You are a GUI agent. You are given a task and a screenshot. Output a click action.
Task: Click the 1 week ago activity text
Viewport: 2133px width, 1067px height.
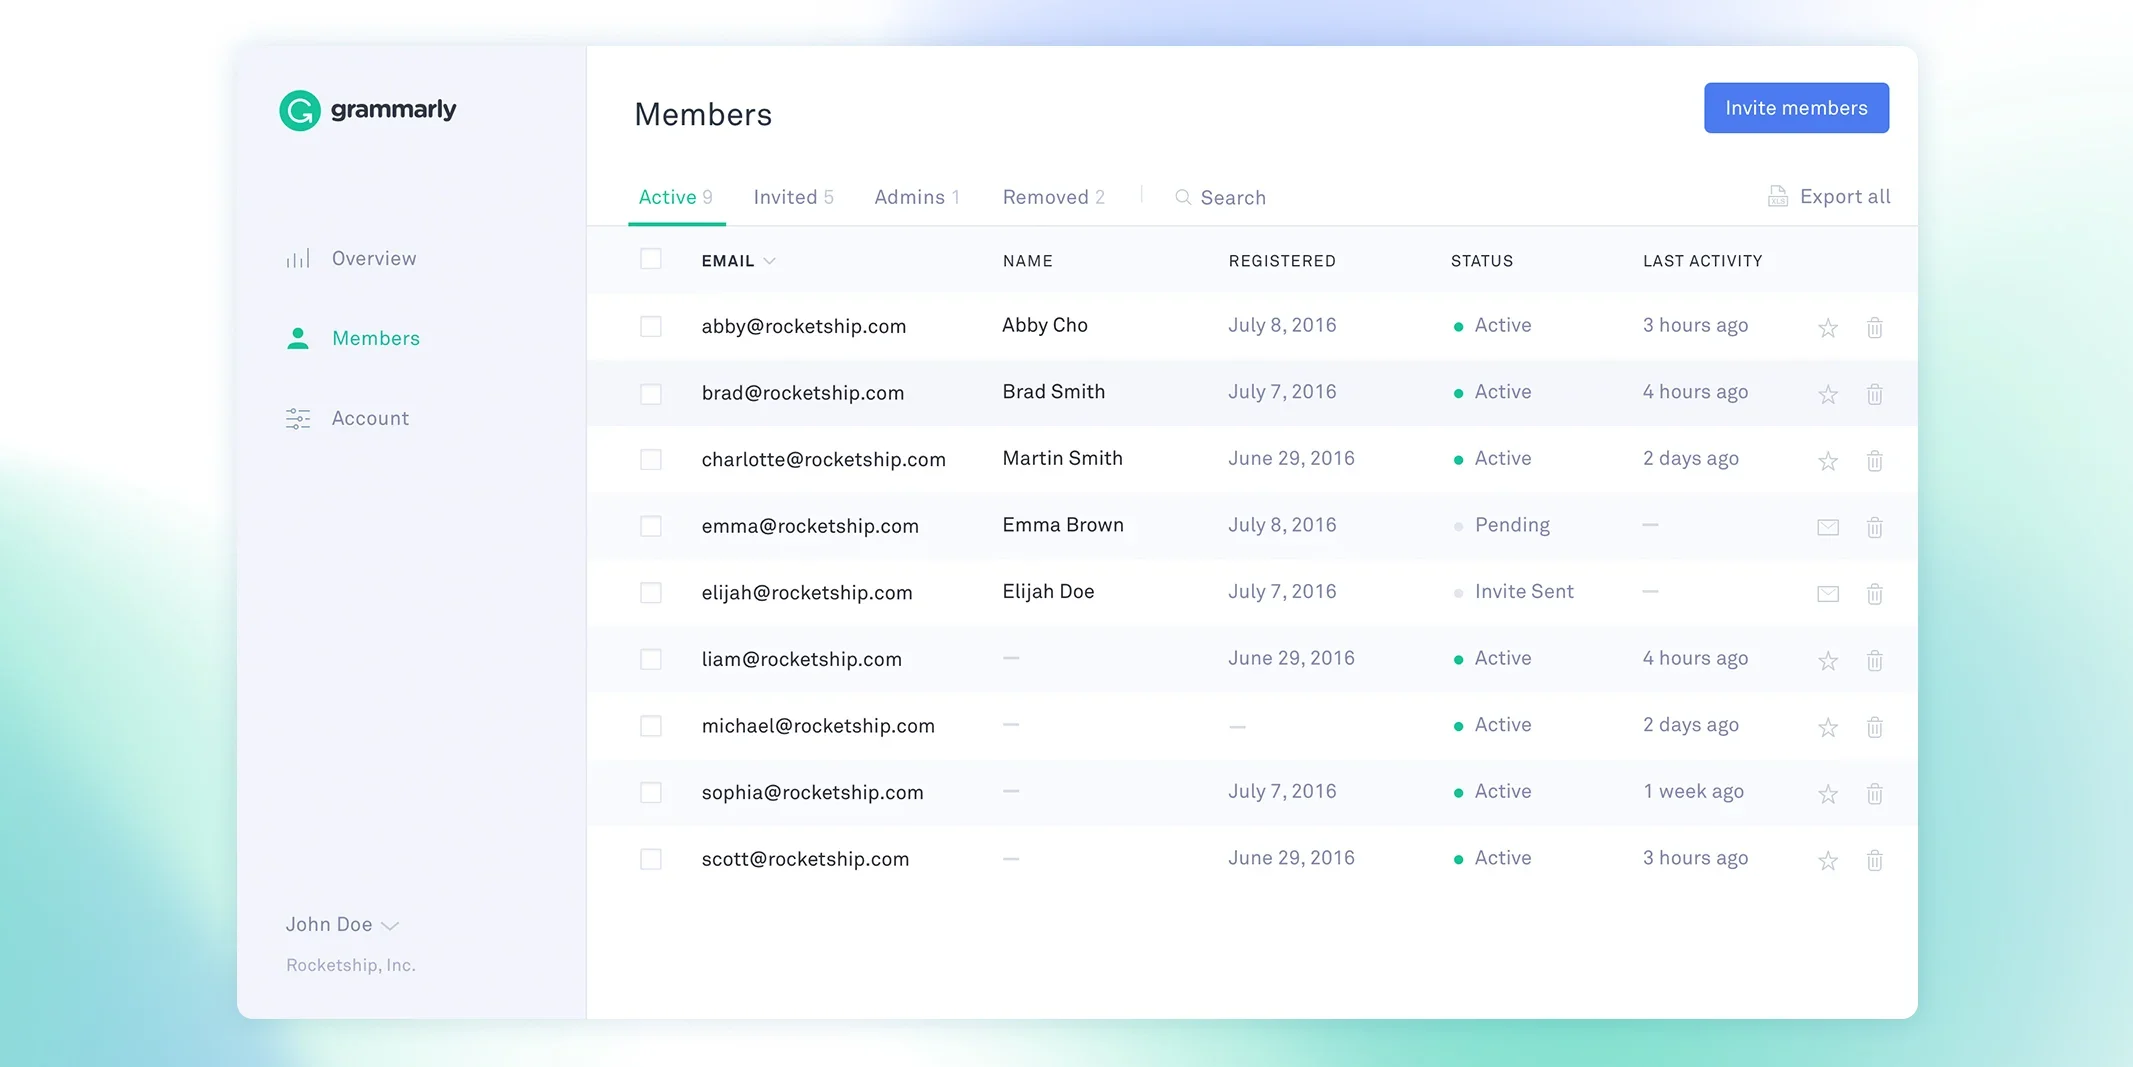[x=1693, y=791]
